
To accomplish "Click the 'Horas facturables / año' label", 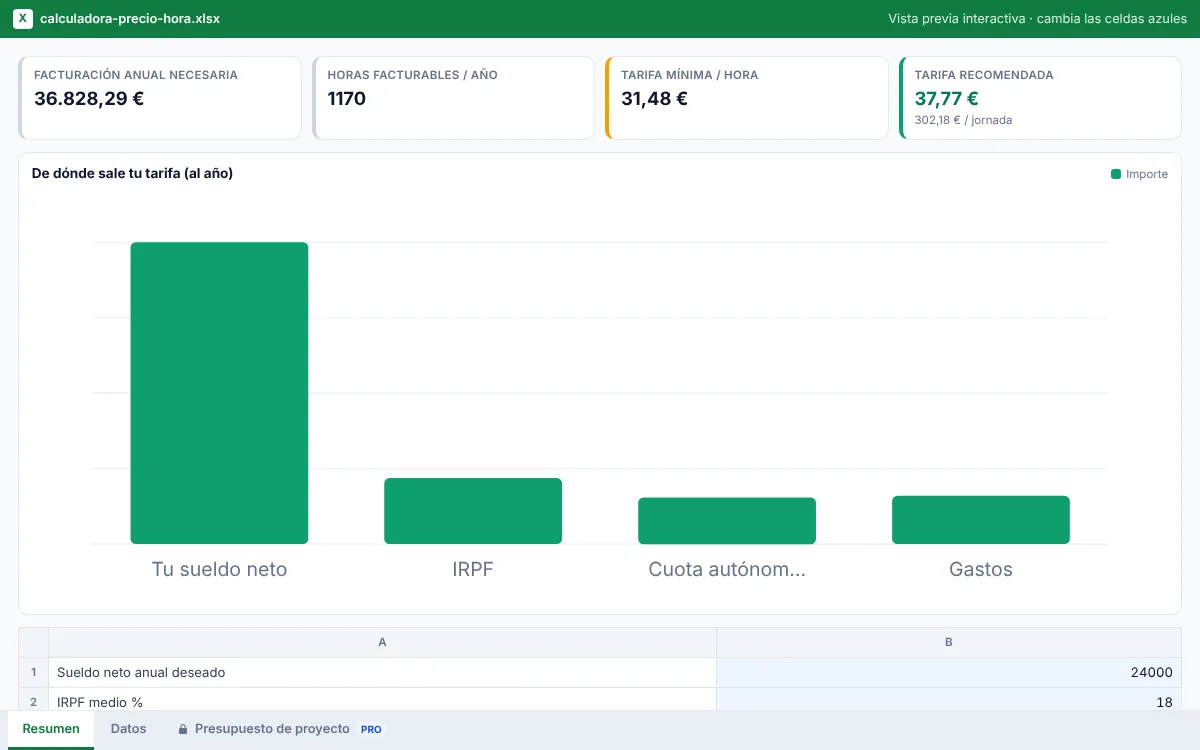I will [x=412, y=75].
